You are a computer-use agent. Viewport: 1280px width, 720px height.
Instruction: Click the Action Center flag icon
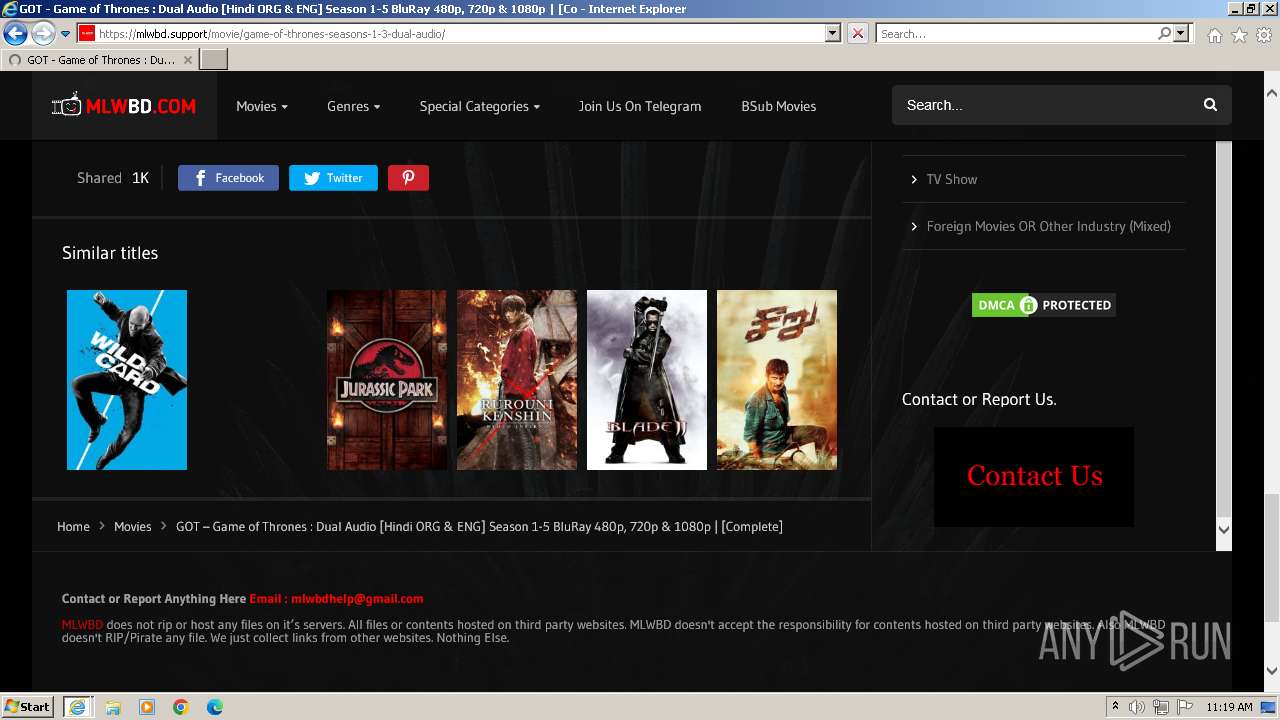tap(1186, 707)
